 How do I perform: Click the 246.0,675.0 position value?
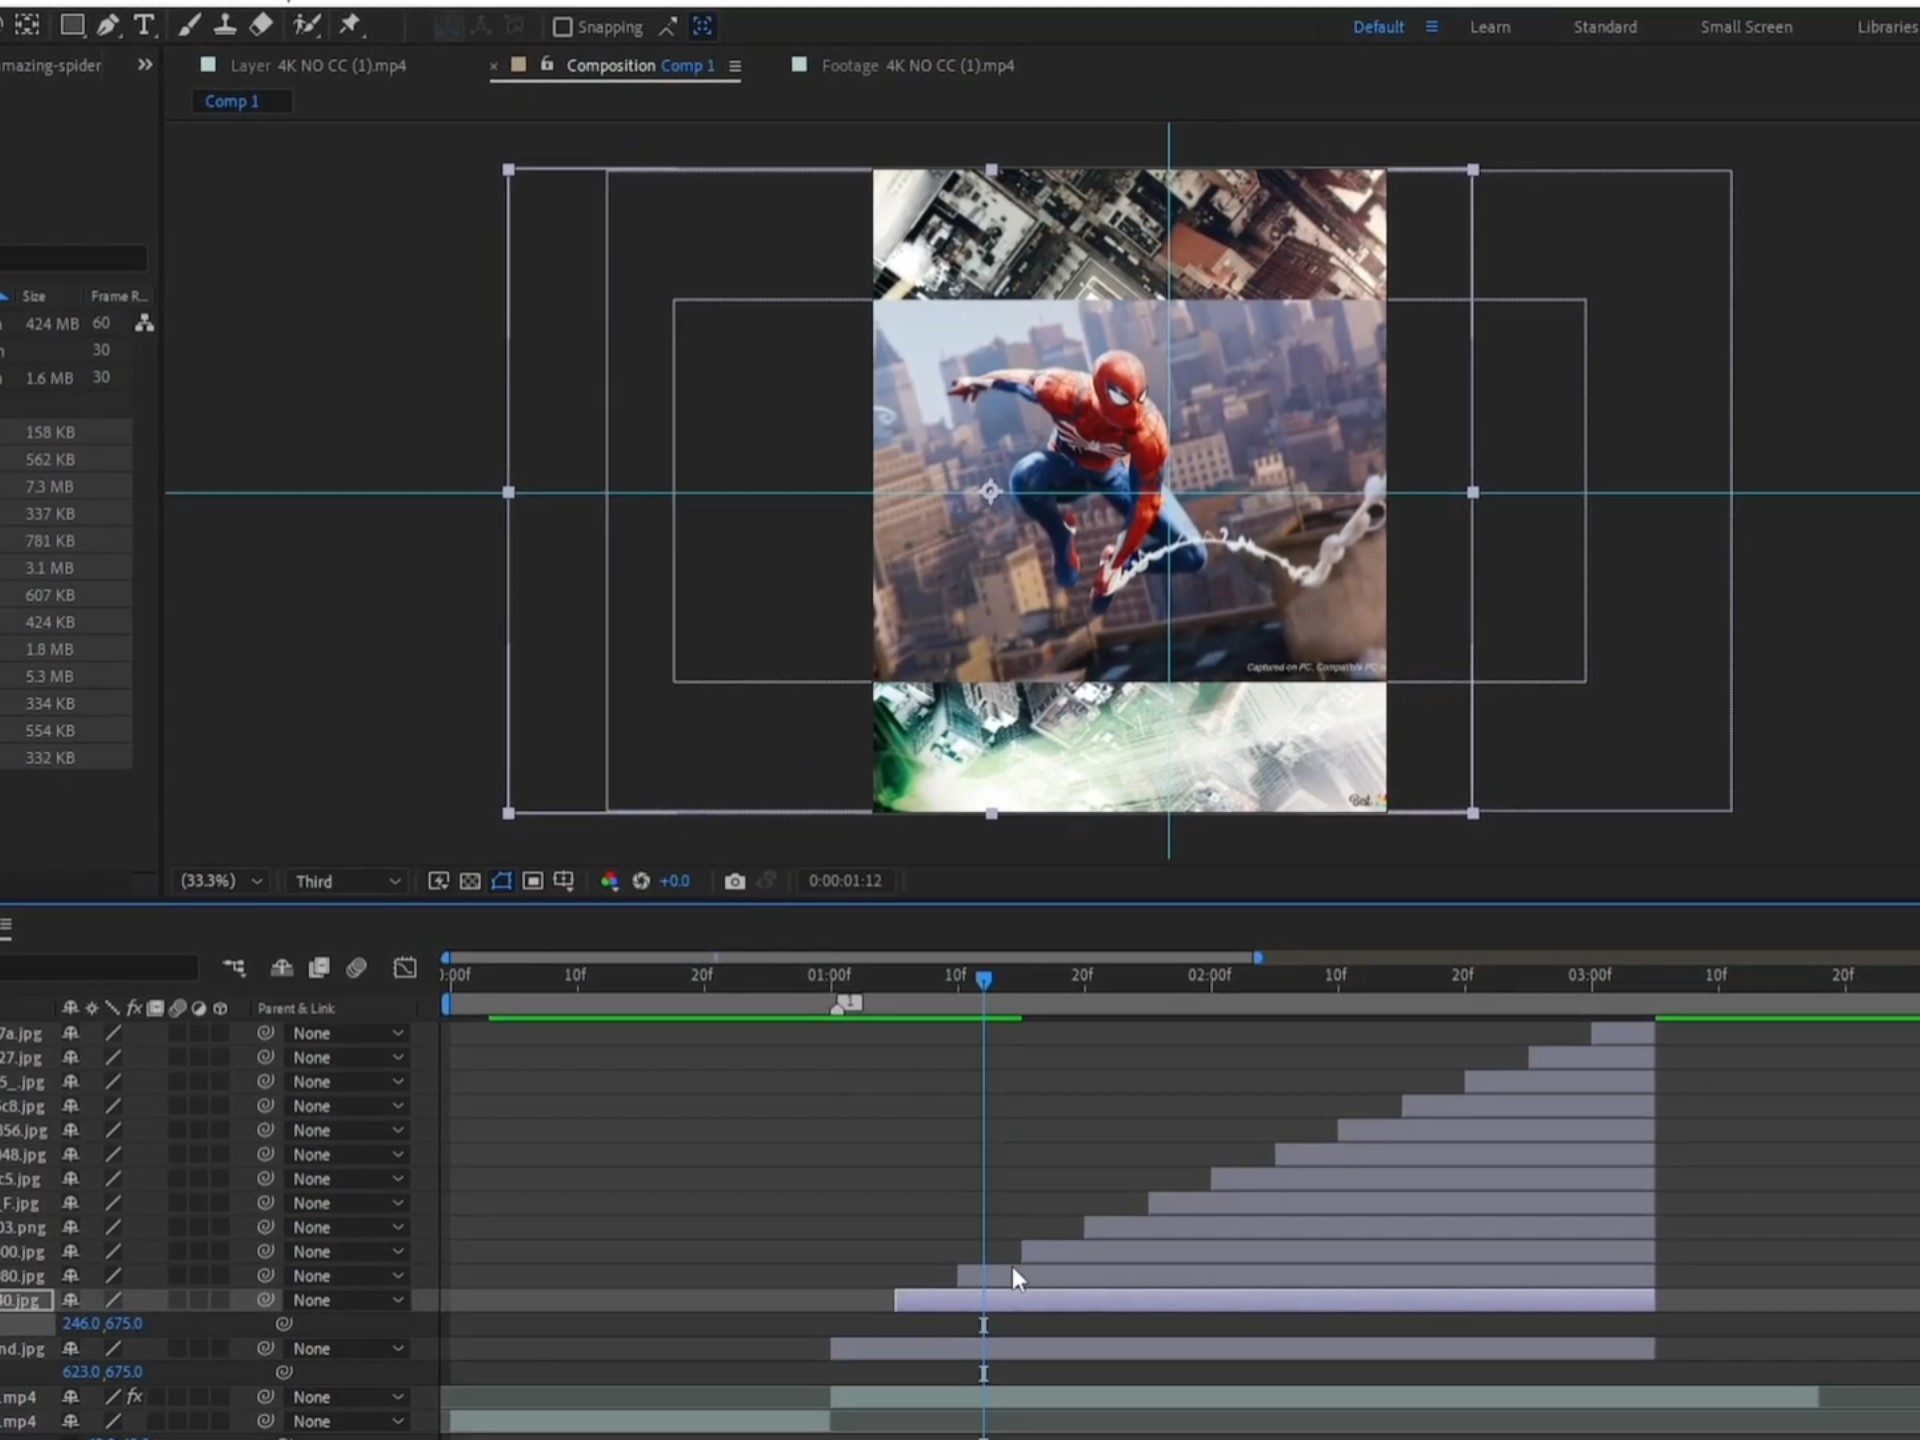[102, 1323]
